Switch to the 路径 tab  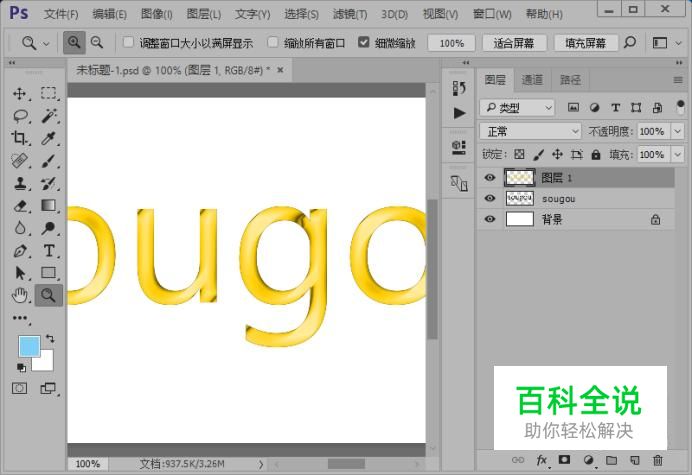(571, 80)
